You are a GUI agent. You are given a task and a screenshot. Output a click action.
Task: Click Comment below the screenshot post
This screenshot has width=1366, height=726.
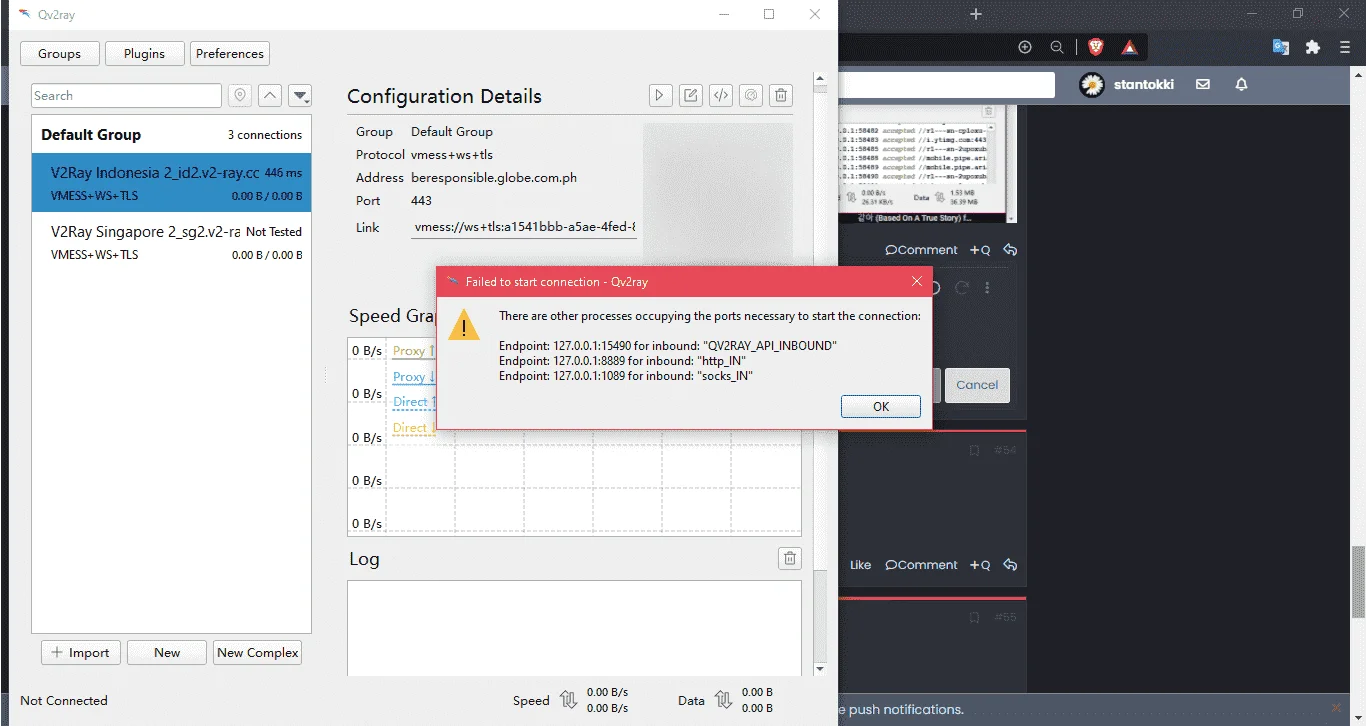point(922,250)
